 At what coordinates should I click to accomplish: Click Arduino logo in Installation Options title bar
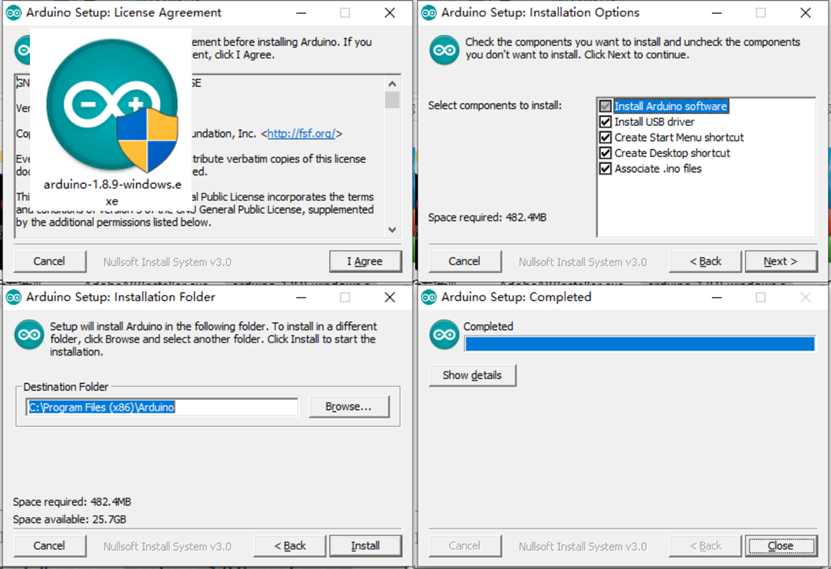click(429, 13)
